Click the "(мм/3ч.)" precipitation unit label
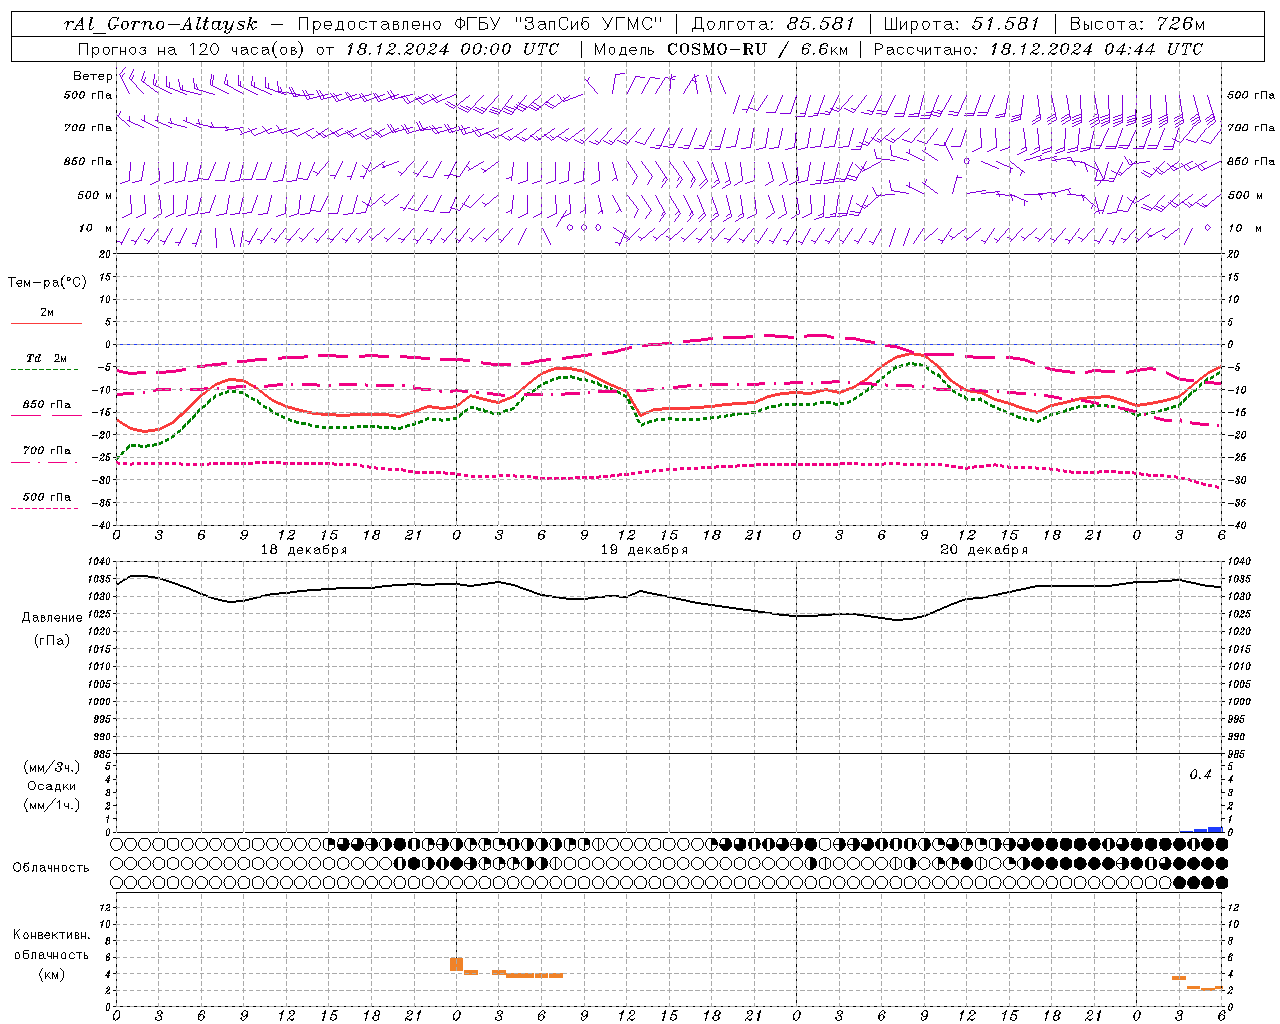1280x1024 pixels. [52, 767]
